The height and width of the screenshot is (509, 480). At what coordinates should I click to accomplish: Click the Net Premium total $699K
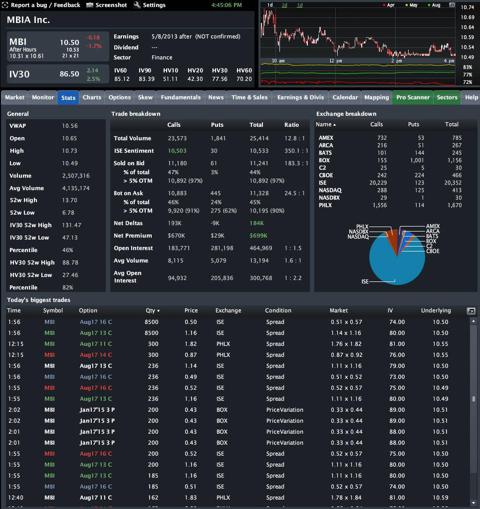(x=258, y=236)
